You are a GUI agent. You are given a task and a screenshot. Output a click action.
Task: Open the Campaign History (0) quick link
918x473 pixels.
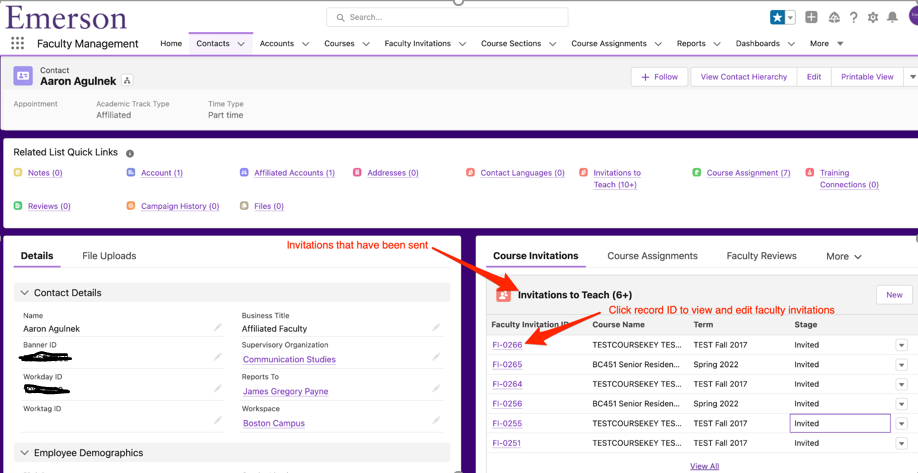[x=180, y=207]
